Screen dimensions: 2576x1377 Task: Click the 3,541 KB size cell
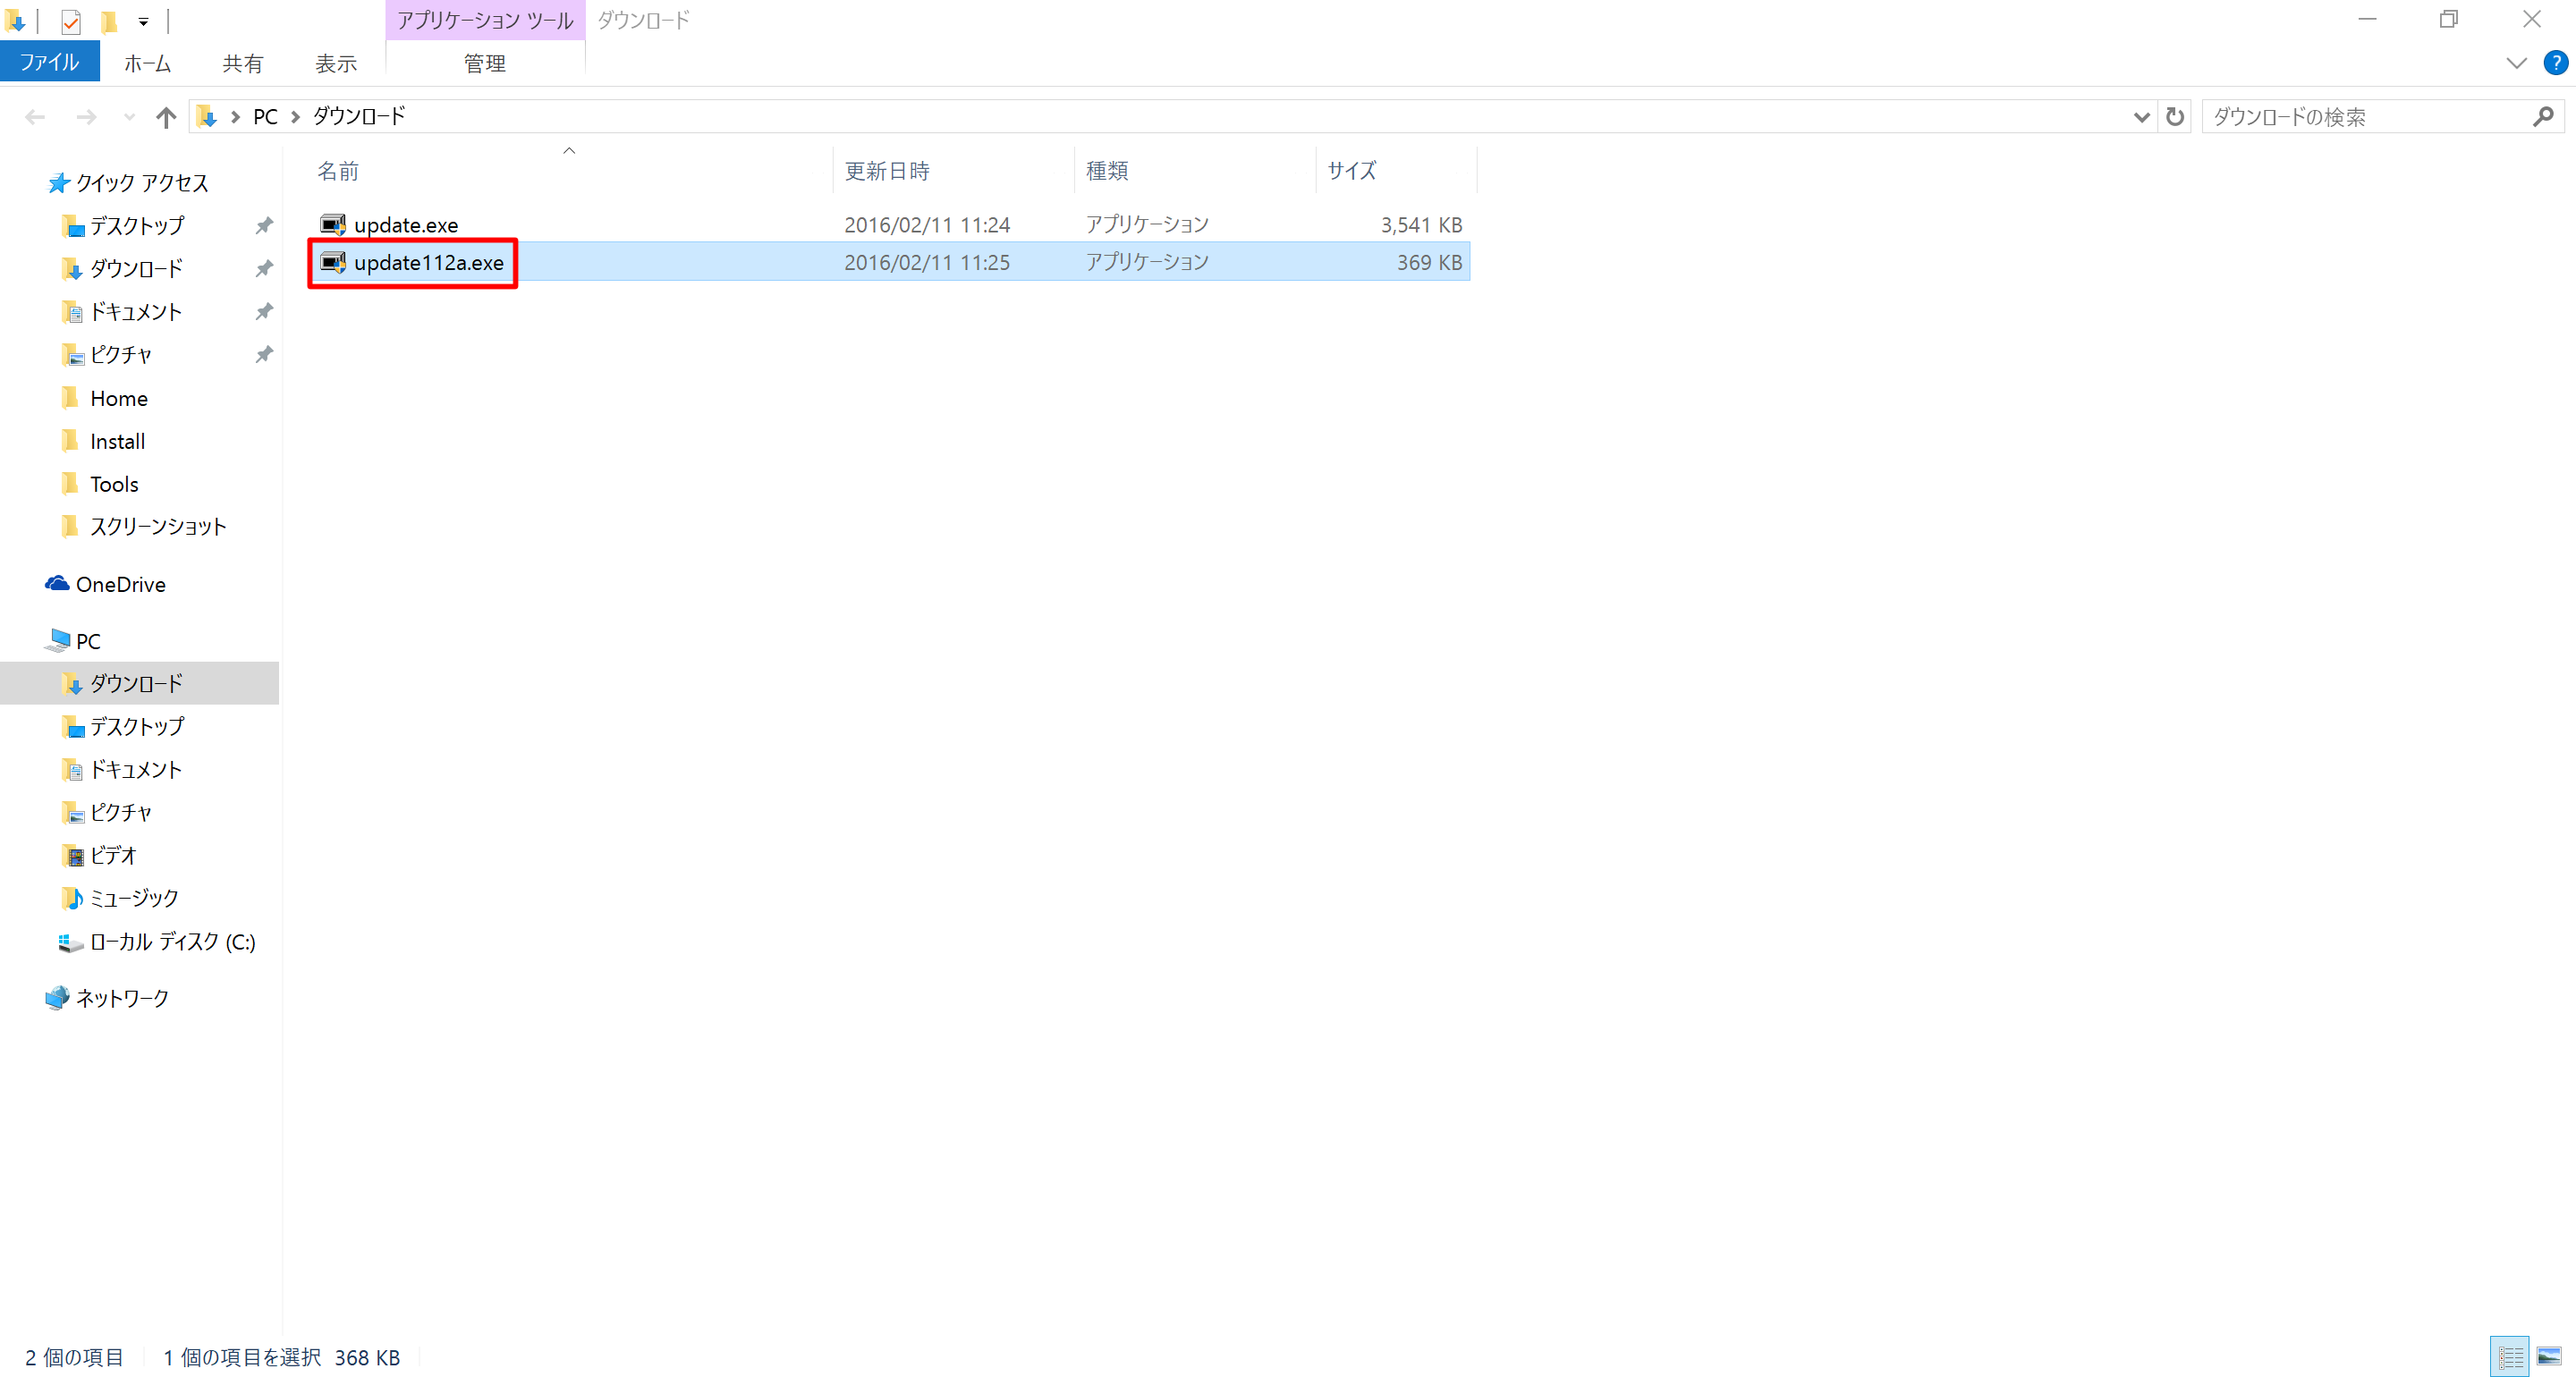coord(1421,225)
